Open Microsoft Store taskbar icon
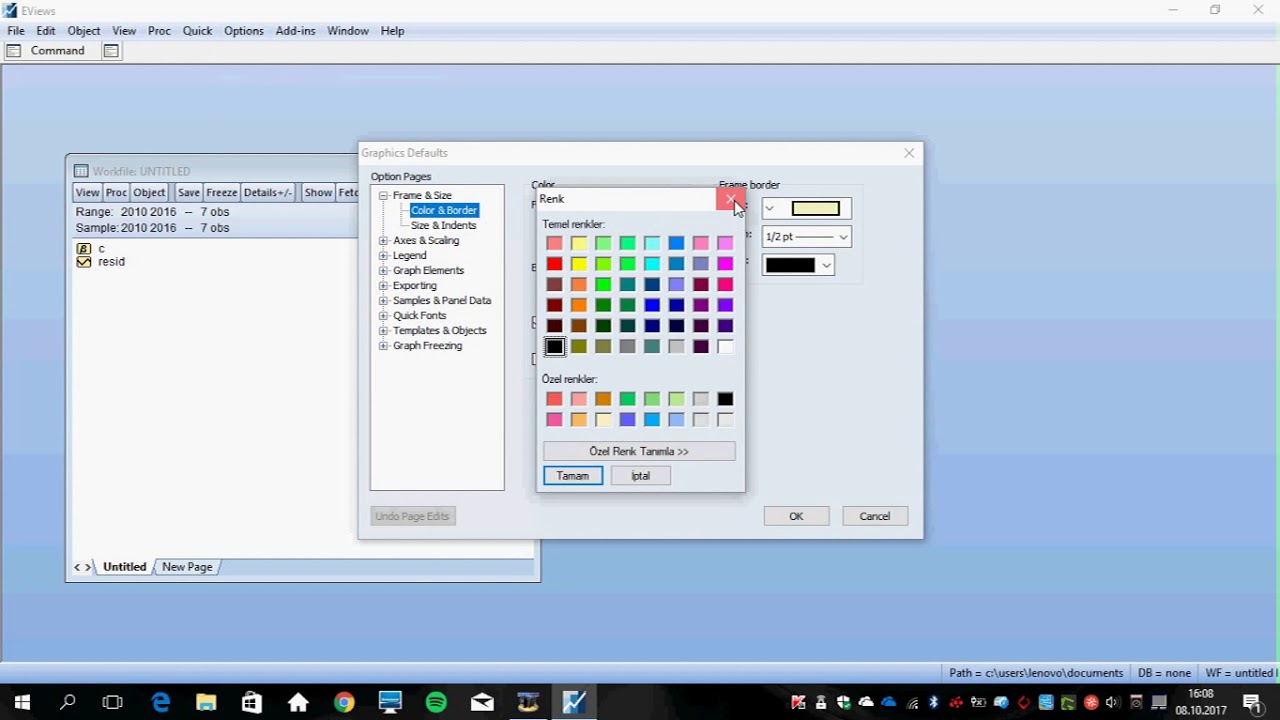 252,703
